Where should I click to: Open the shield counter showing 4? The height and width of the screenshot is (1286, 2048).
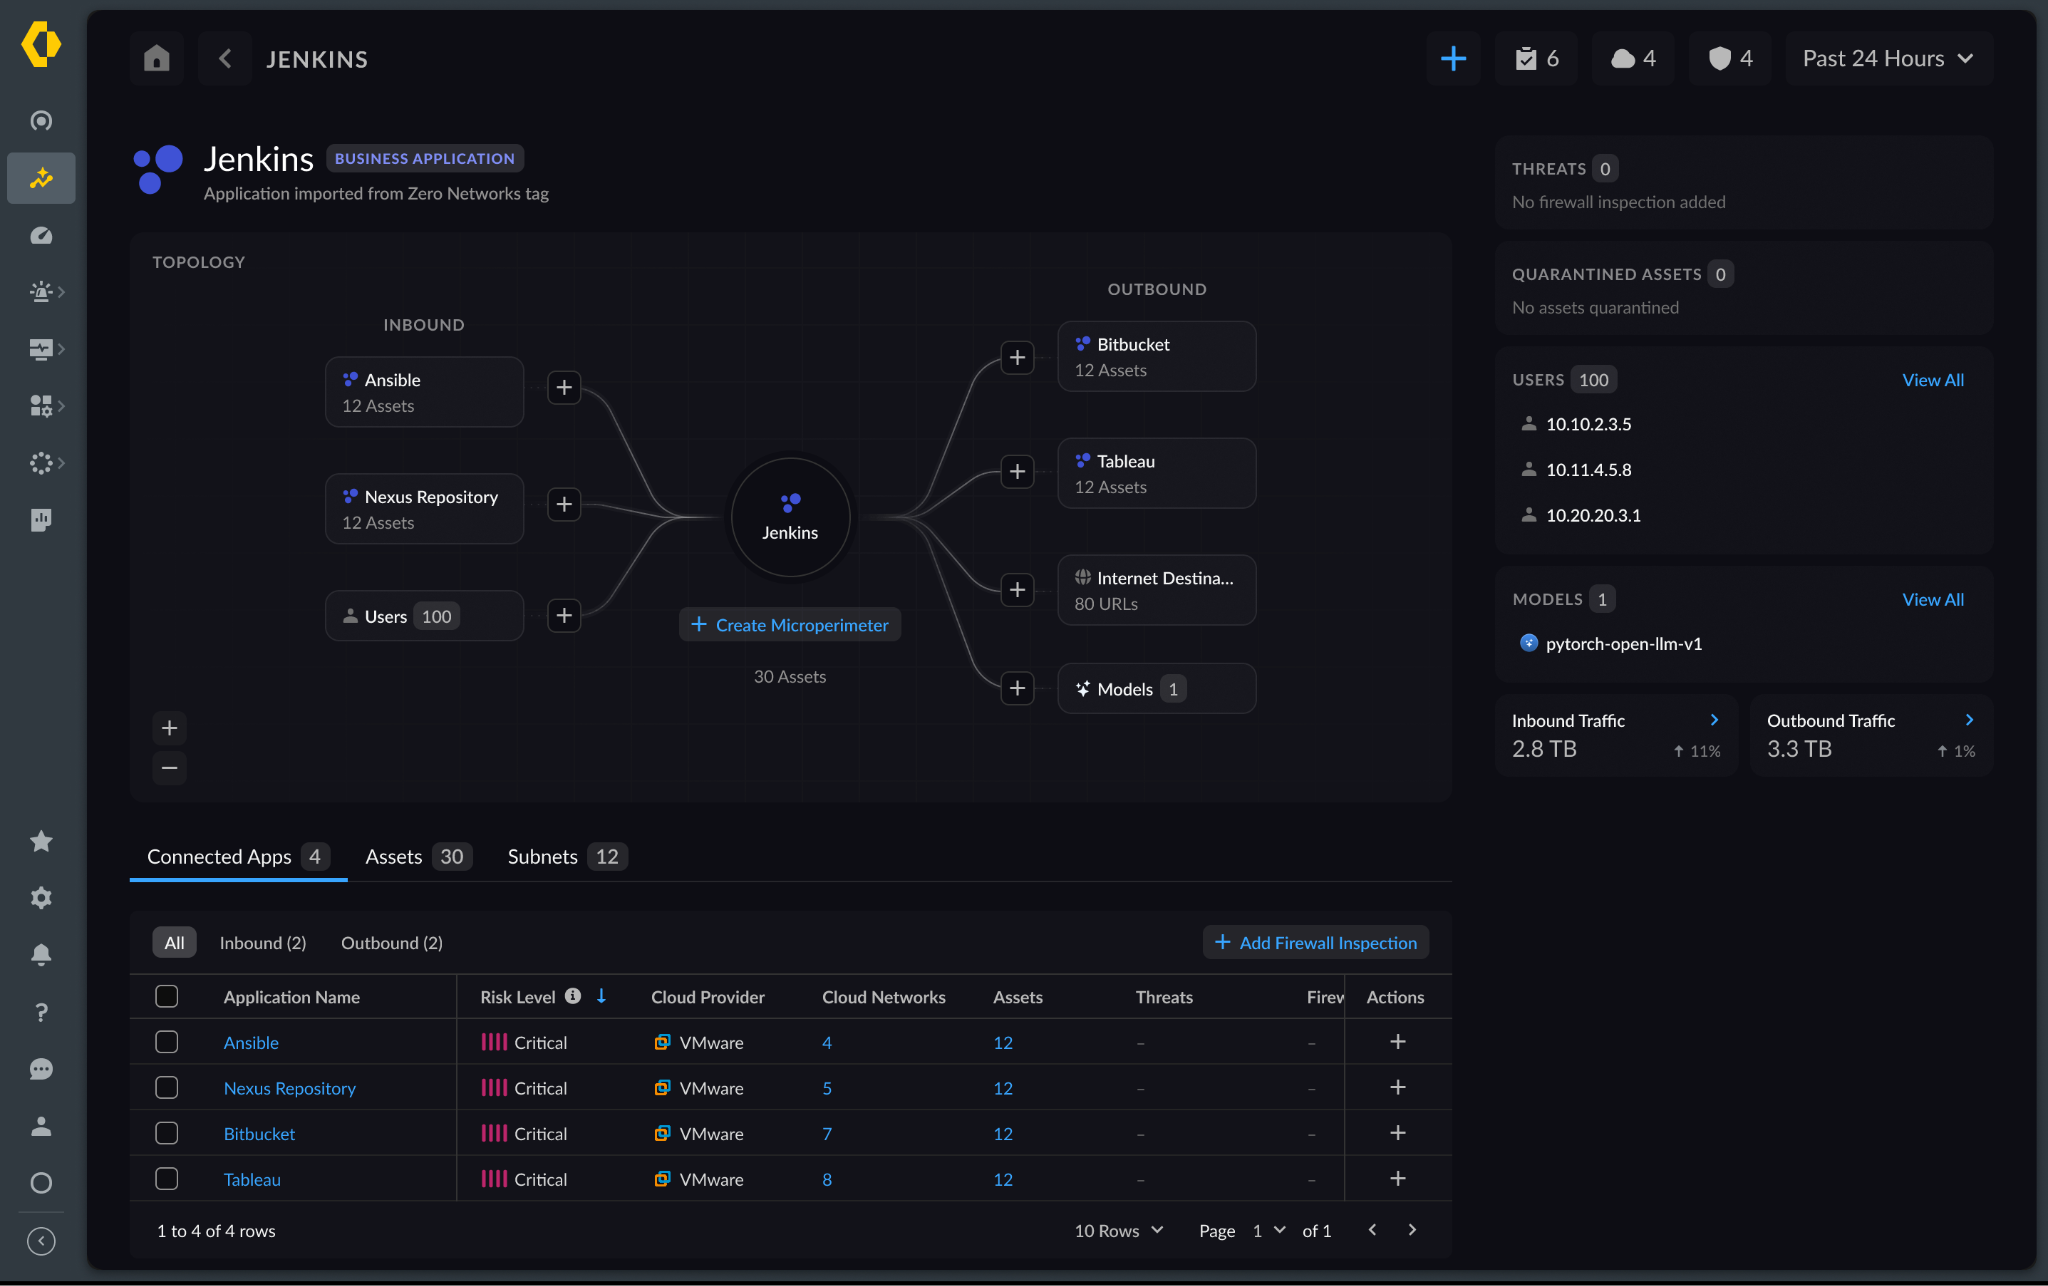coord(1731,59)
